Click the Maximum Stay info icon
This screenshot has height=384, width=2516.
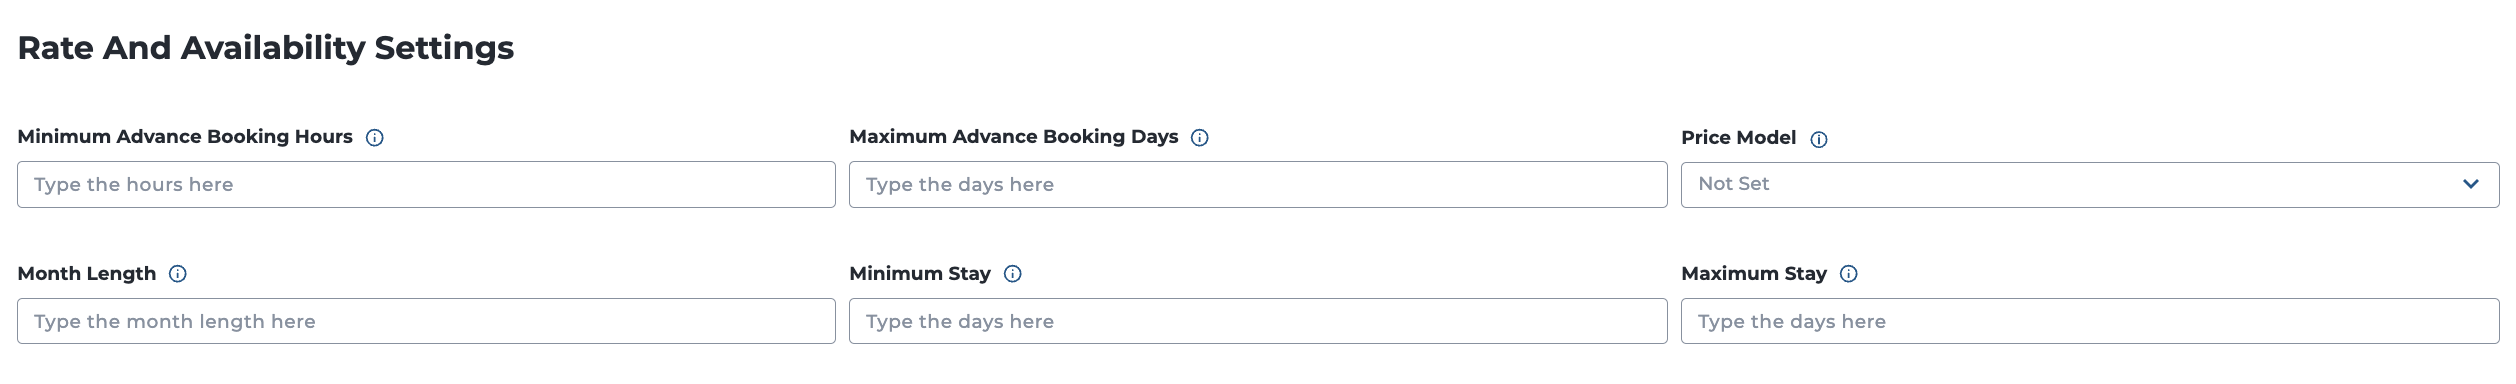[1849, 274]
